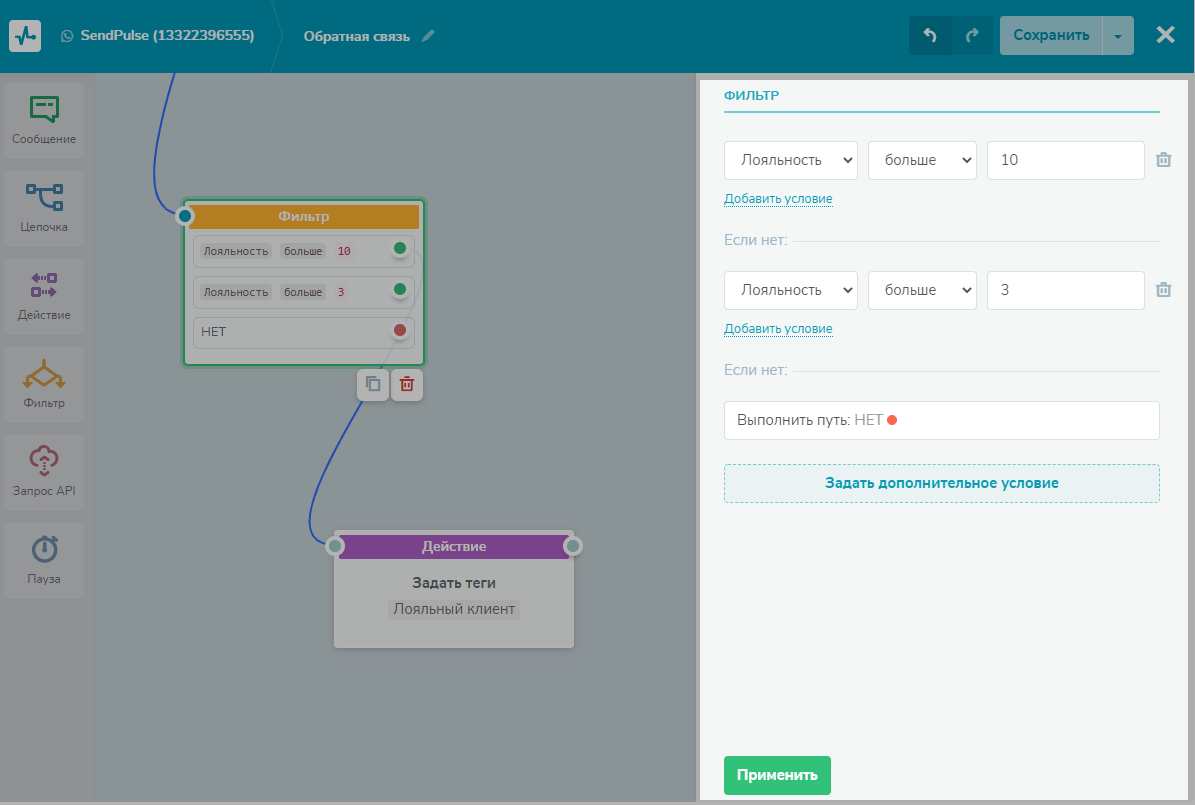
Task: Click the Применить button
Action: (x=777, y=775)
